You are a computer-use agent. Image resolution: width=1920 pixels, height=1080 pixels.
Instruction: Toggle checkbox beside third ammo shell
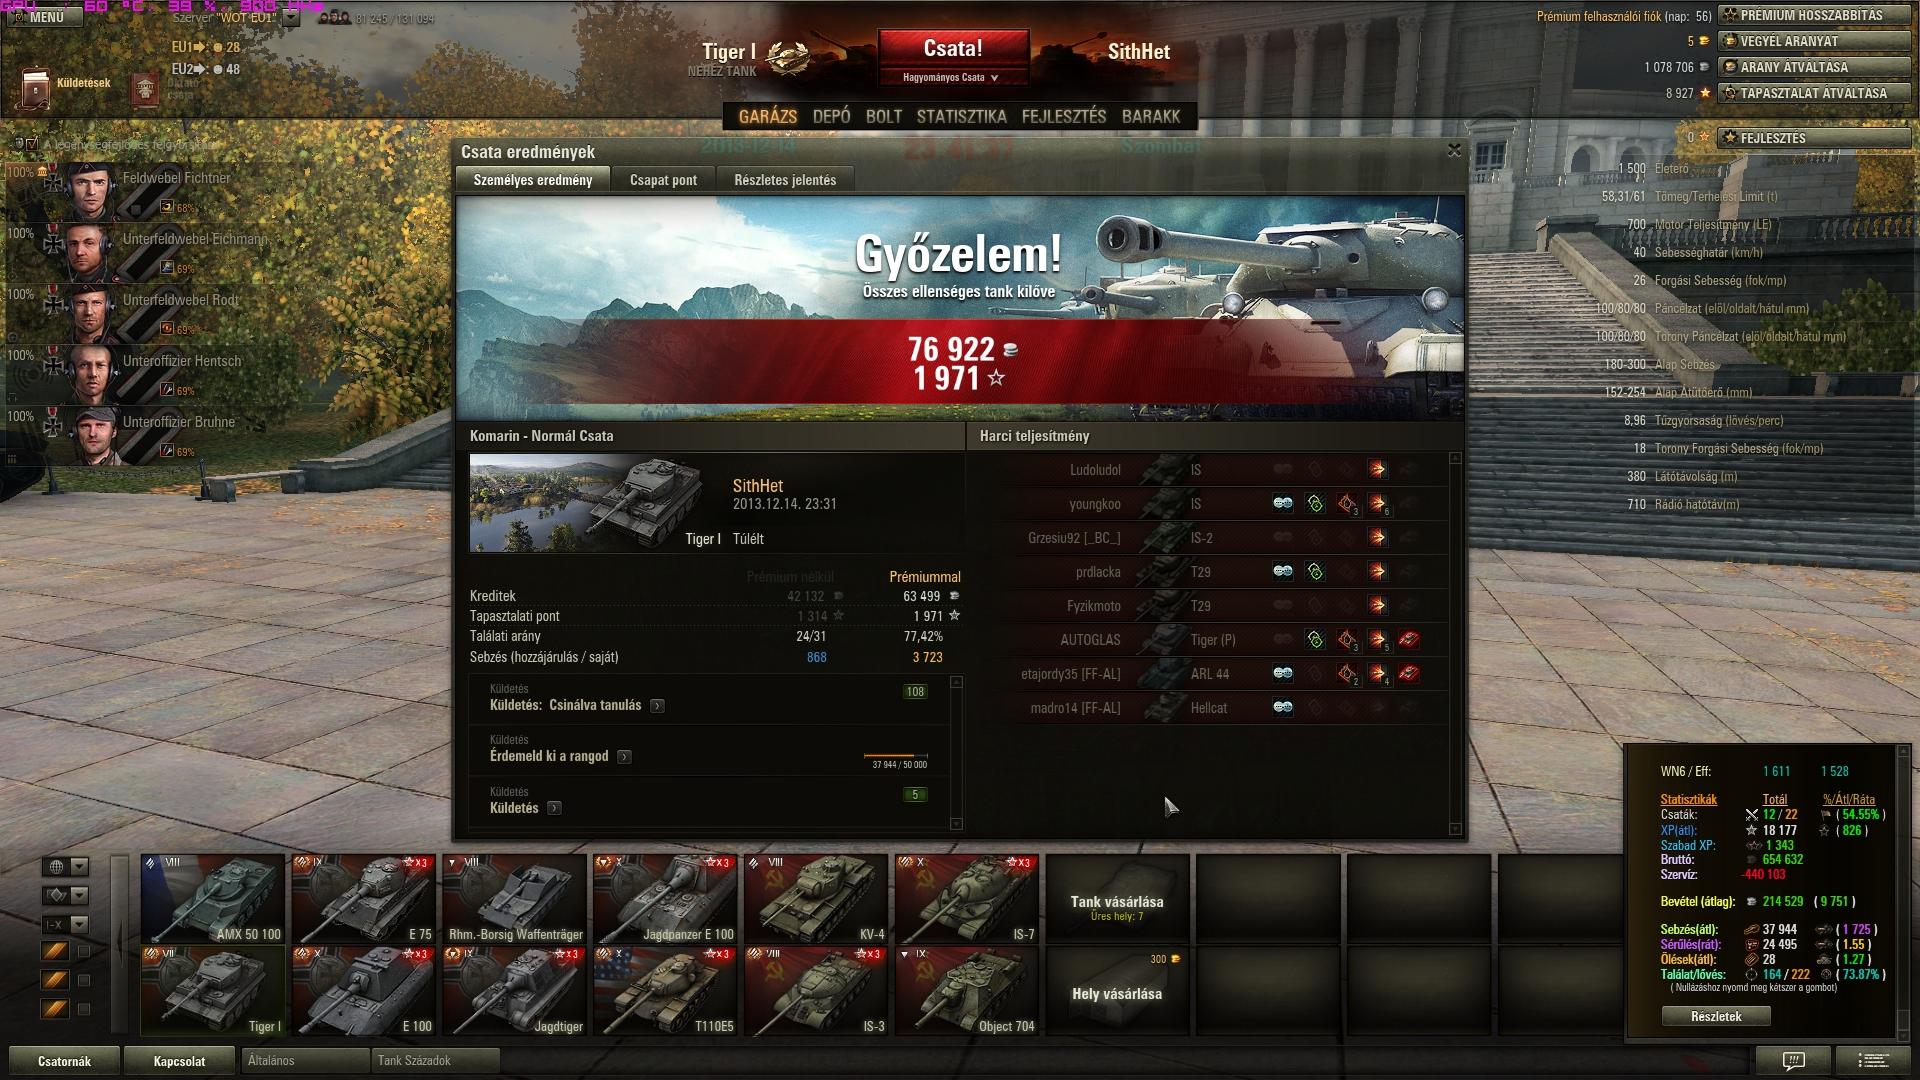pyautogui.click(x=84, y=1010)
